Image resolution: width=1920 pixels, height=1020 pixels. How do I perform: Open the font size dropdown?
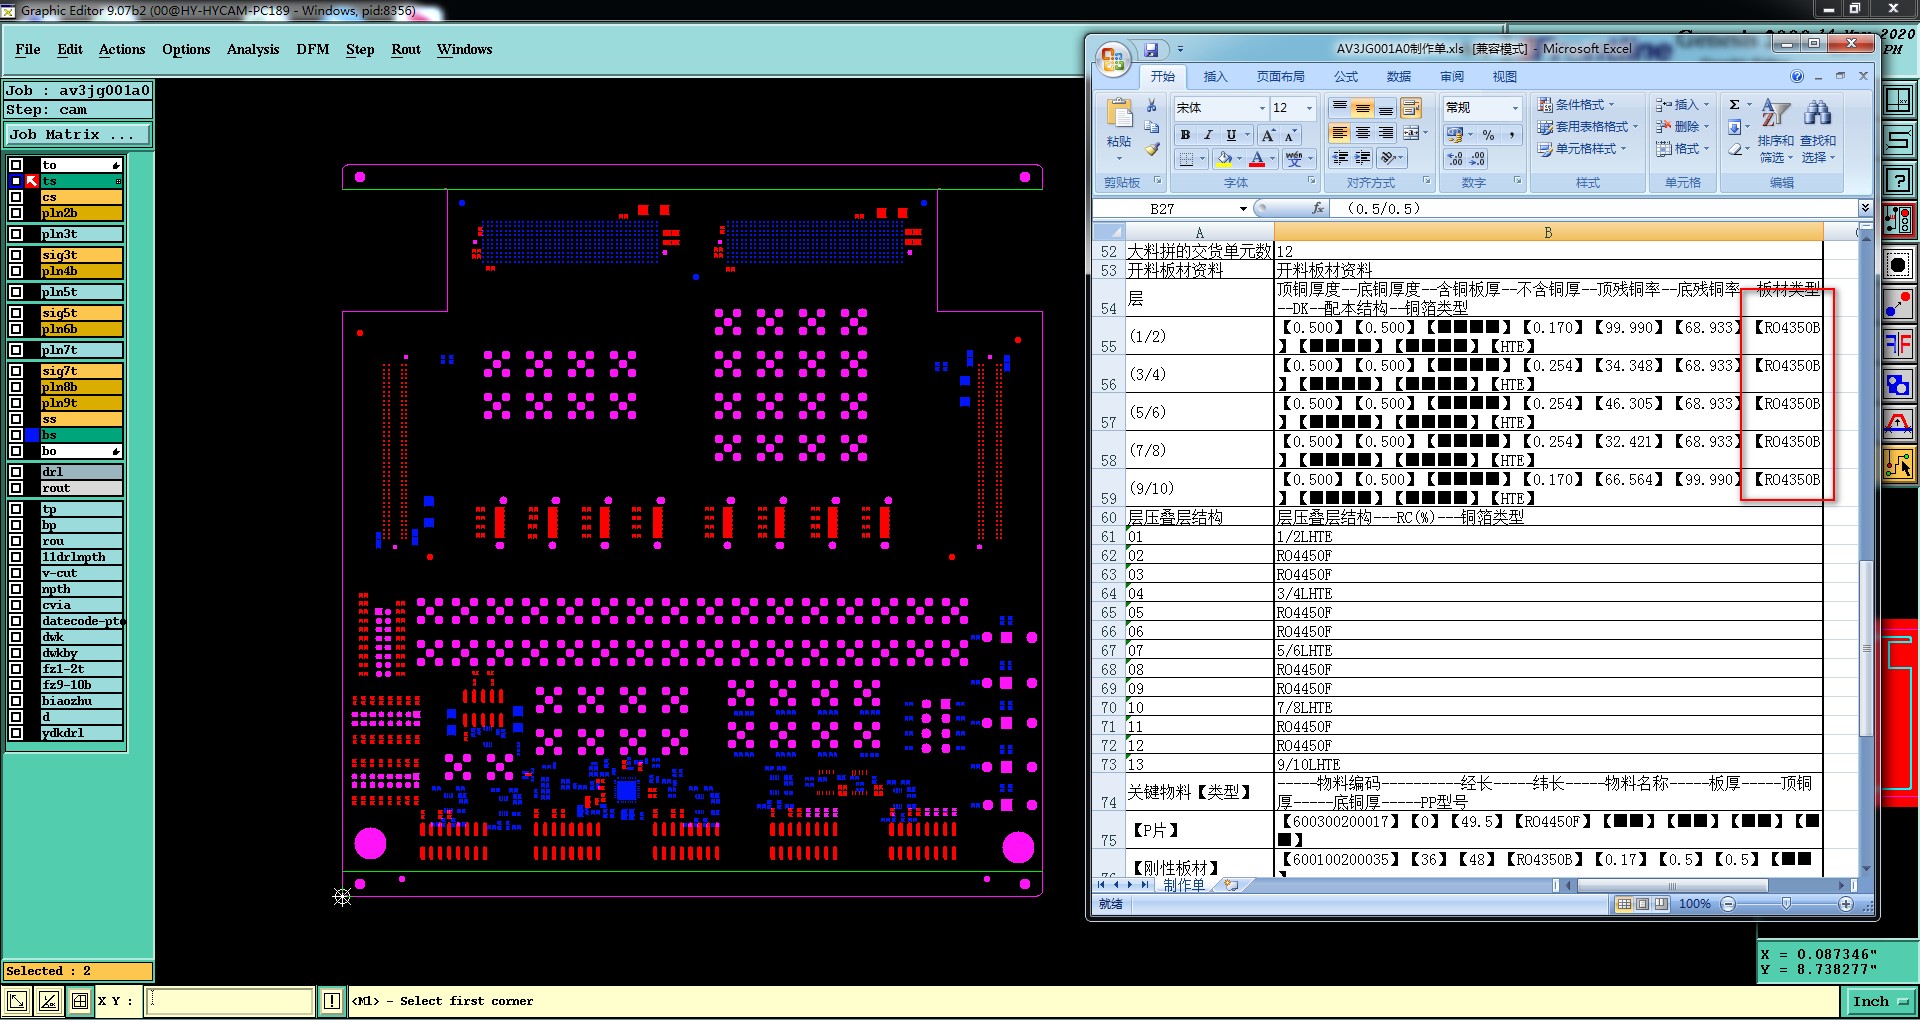pyautogui.click(x=1308, y=108)
